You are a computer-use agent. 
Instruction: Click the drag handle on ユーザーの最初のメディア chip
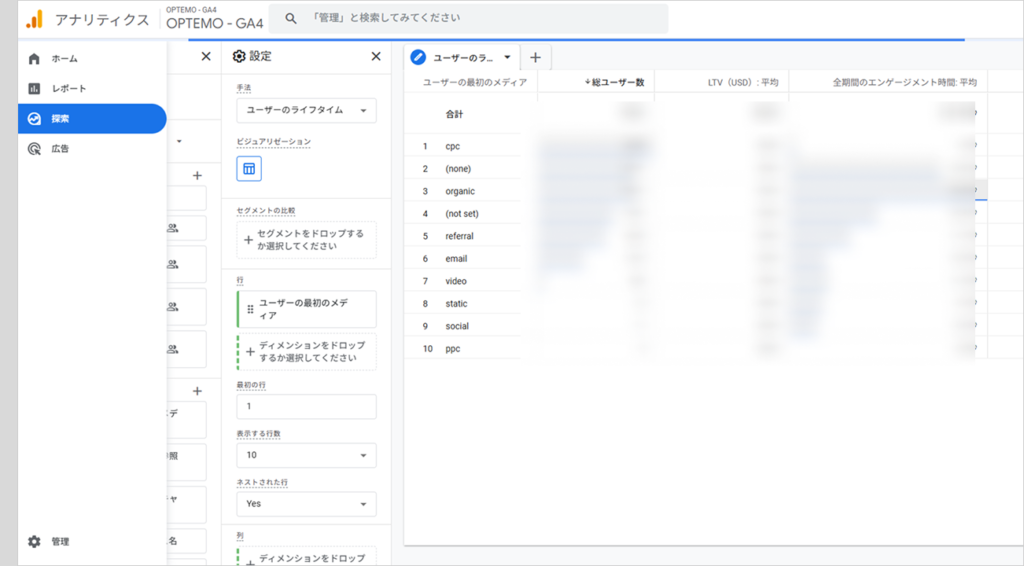[250, 309]
